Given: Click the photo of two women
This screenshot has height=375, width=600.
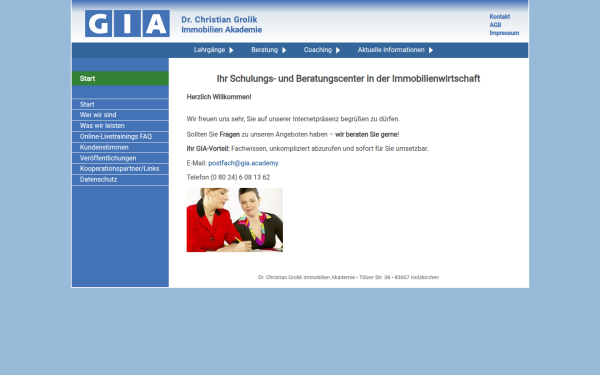Looking at the screenshot, I should (x=235, y=220).
